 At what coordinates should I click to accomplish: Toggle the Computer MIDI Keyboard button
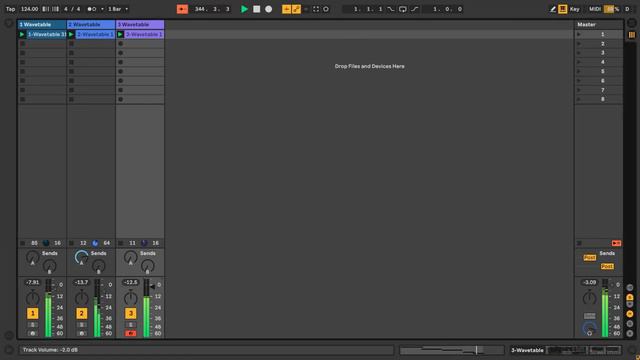(x=562, y=9)
